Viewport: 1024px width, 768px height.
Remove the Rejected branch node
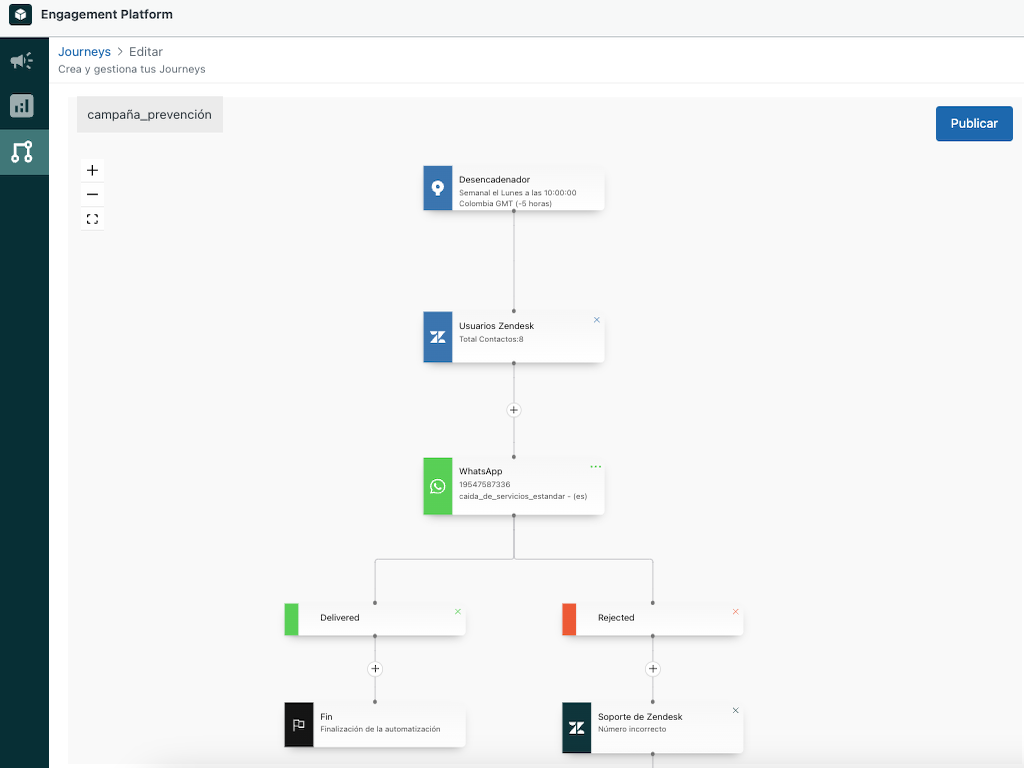[x=735, y=611]
